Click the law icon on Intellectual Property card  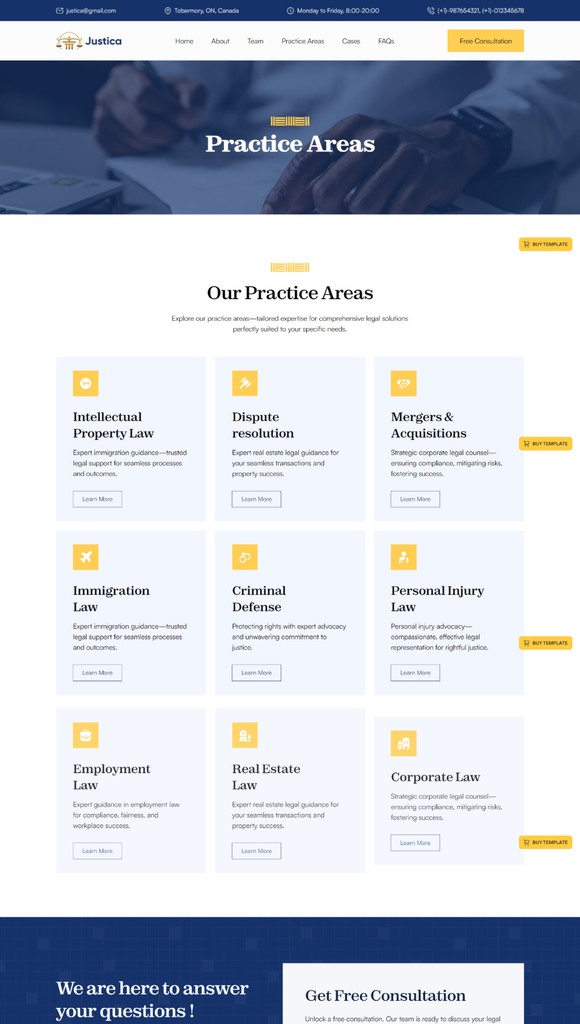tap(86, 384)
